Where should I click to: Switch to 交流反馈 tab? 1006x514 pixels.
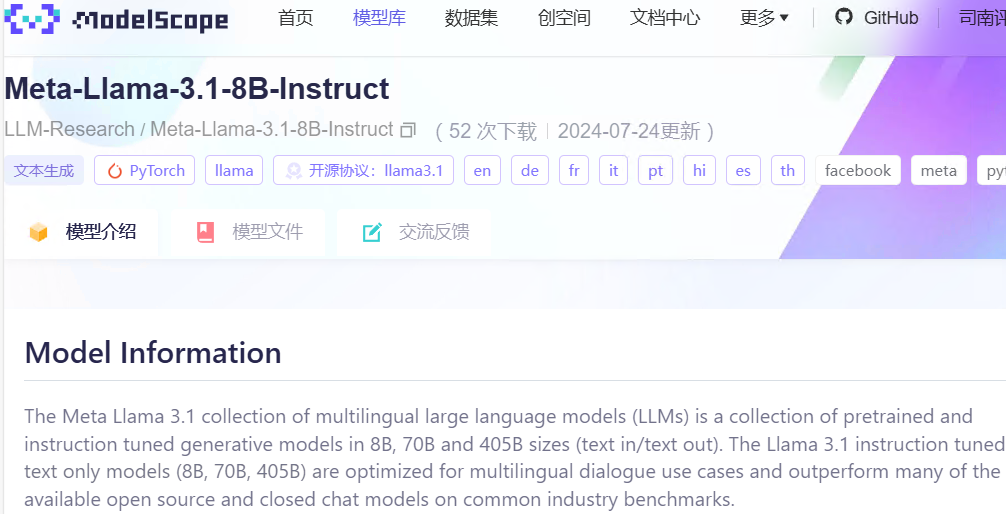[414, 232]
